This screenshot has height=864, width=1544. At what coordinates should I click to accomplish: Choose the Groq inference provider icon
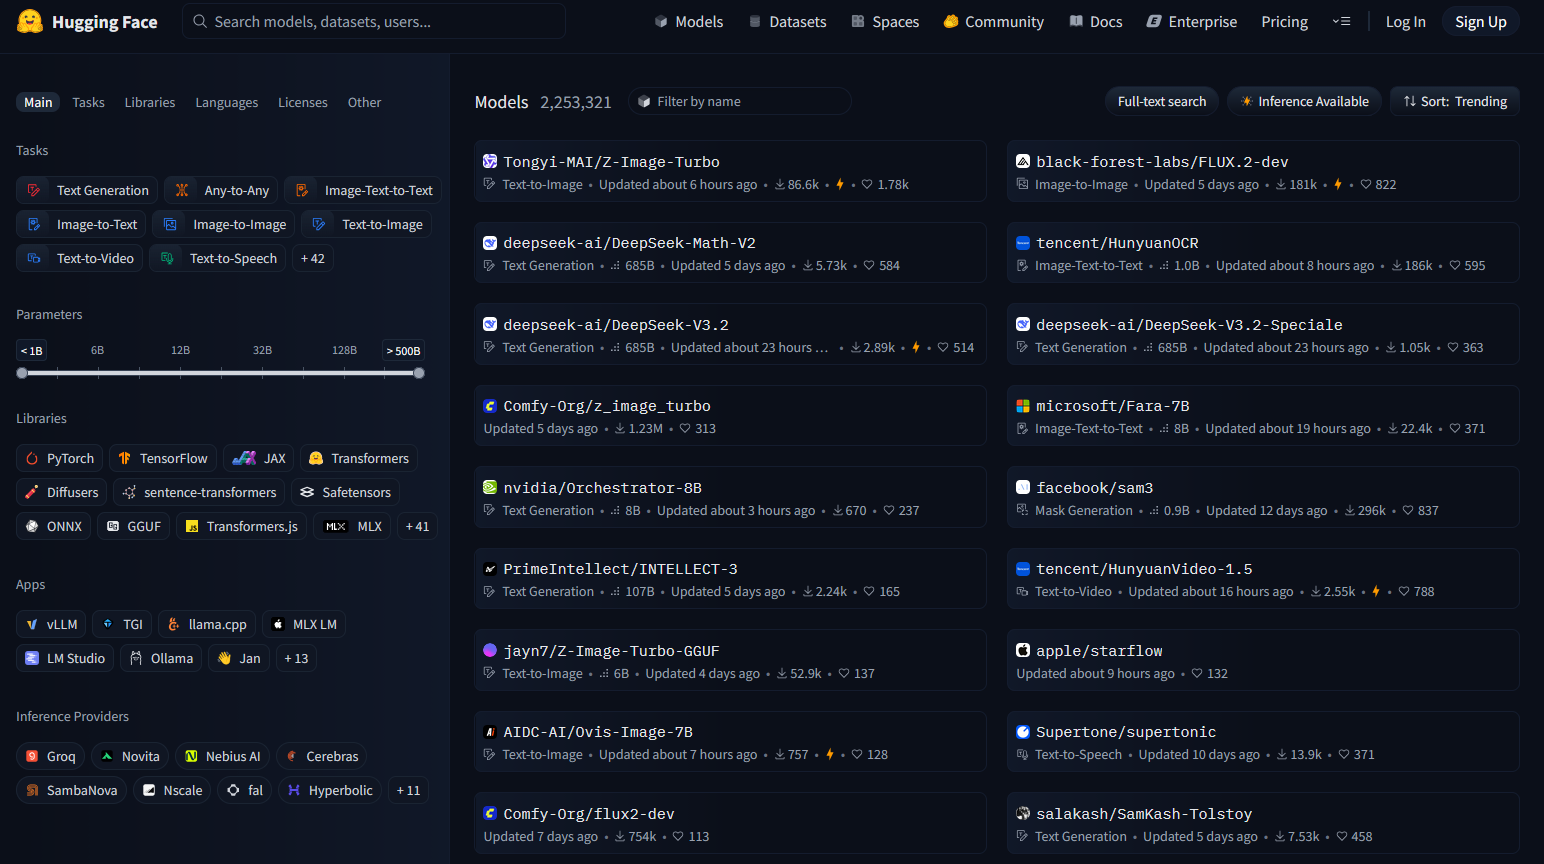coord(32,757)
